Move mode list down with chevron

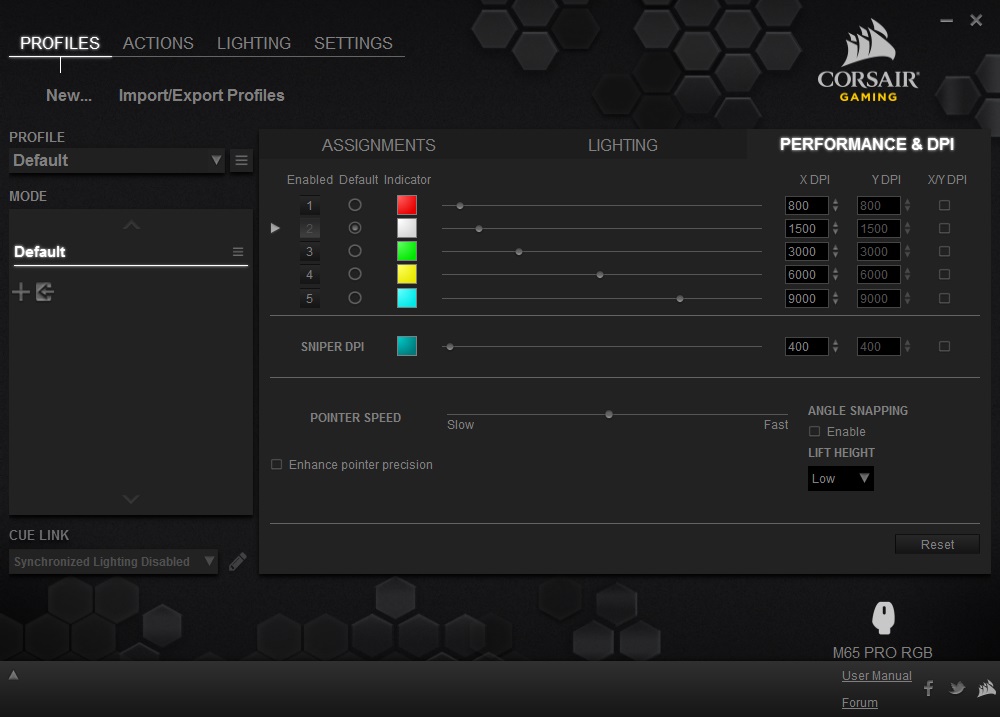[x=131, y=499]
